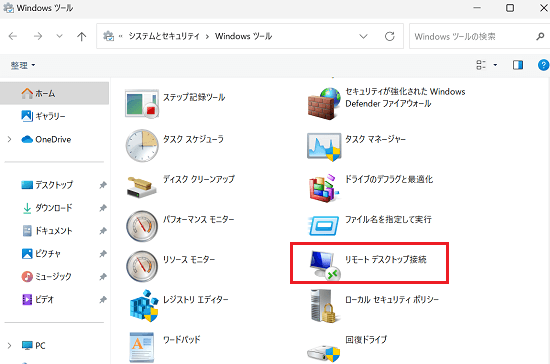550x364 pixels.
Task: Click the address bar control panel icon
Action: pos(108,36)
